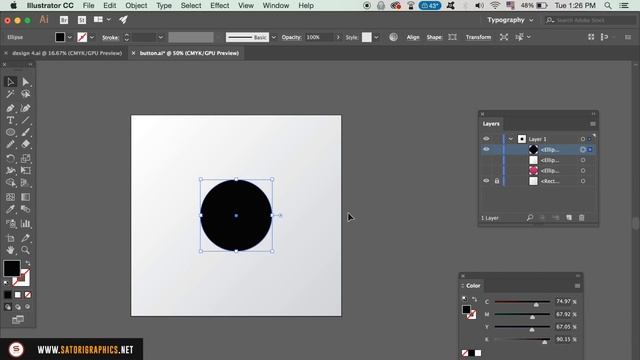Viewport: 640px width, 360px height.
Task: Open Adobe Bridge from the top bar
Action: [x=64, y=20]
